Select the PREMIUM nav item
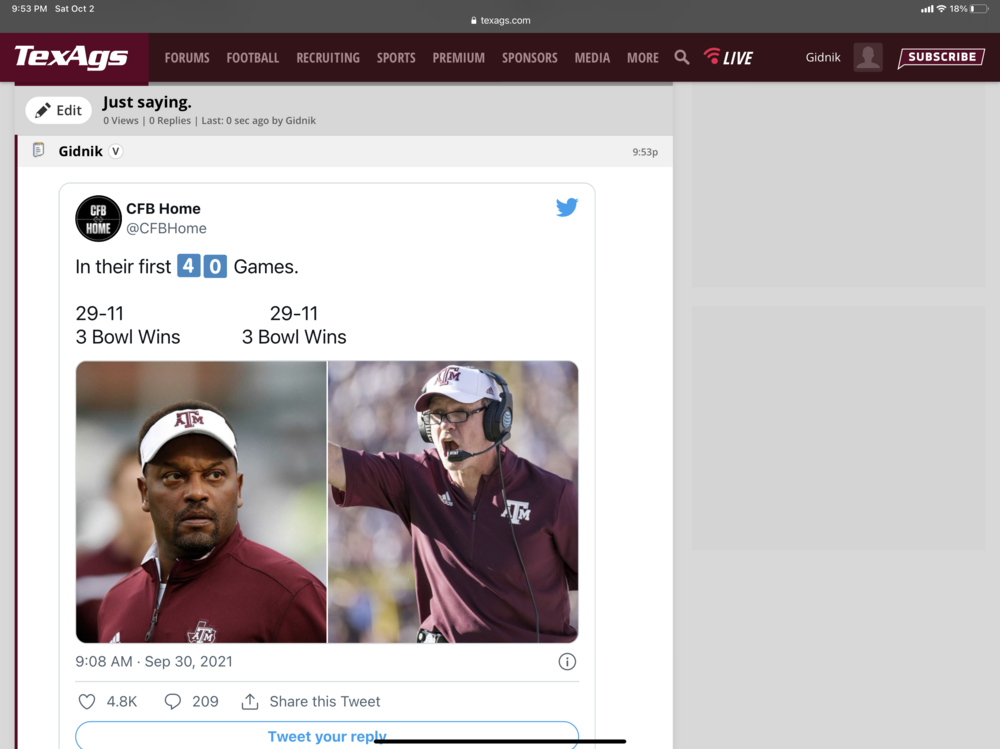Image resolution: width=1000 pixels, height=749 pixels. [459, 58]
